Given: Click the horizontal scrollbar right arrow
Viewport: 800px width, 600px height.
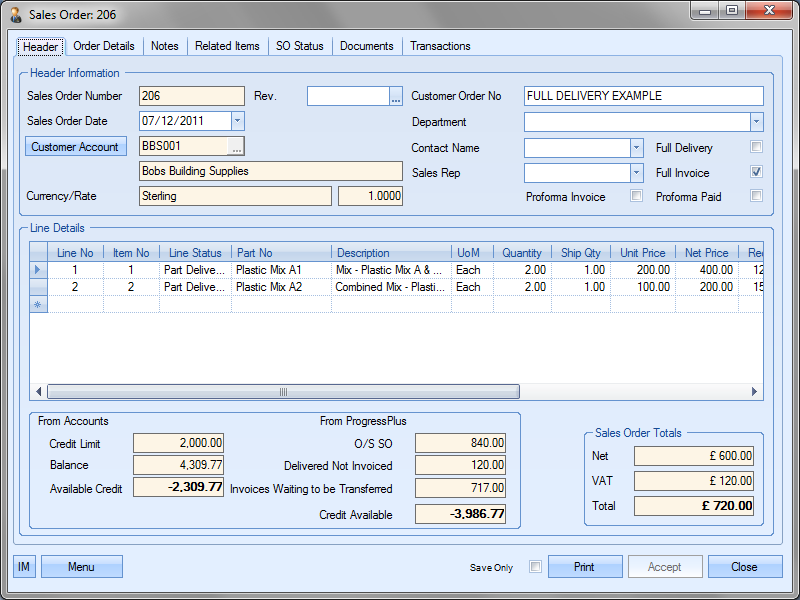Looking at the screenshot, I should point(755,392).
